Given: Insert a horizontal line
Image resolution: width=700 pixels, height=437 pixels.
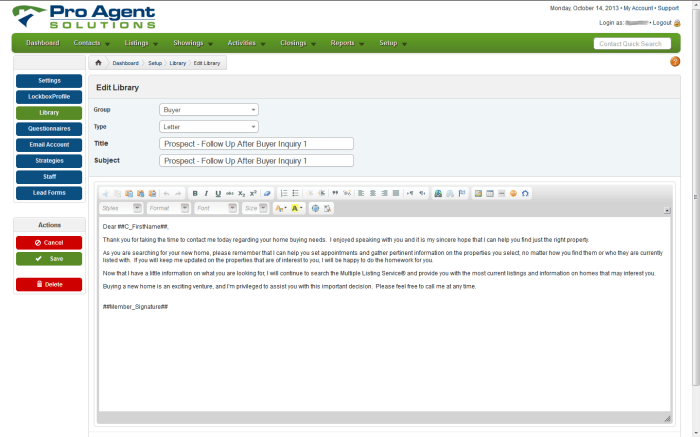Looking at the screenshot, I should coord(501,193).
